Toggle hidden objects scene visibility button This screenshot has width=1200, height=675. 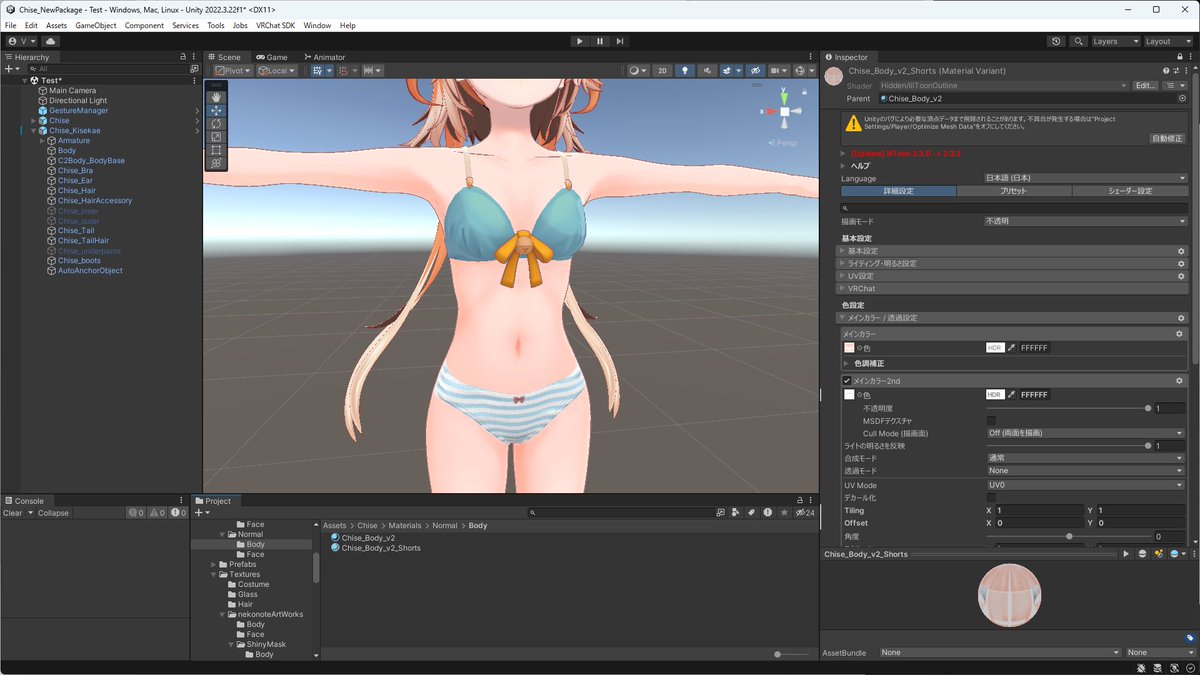pos(756,71)
